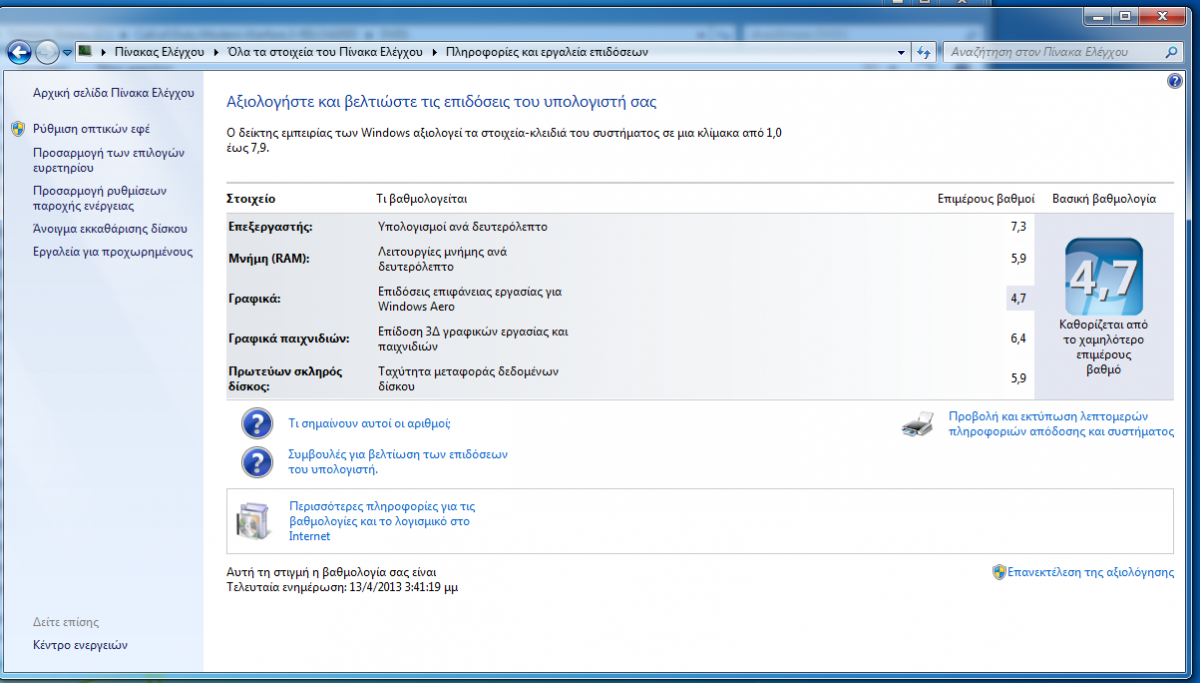Click the Τι βαθμολογείται column header
This screenshot has height=683, width=1200.
421,199
